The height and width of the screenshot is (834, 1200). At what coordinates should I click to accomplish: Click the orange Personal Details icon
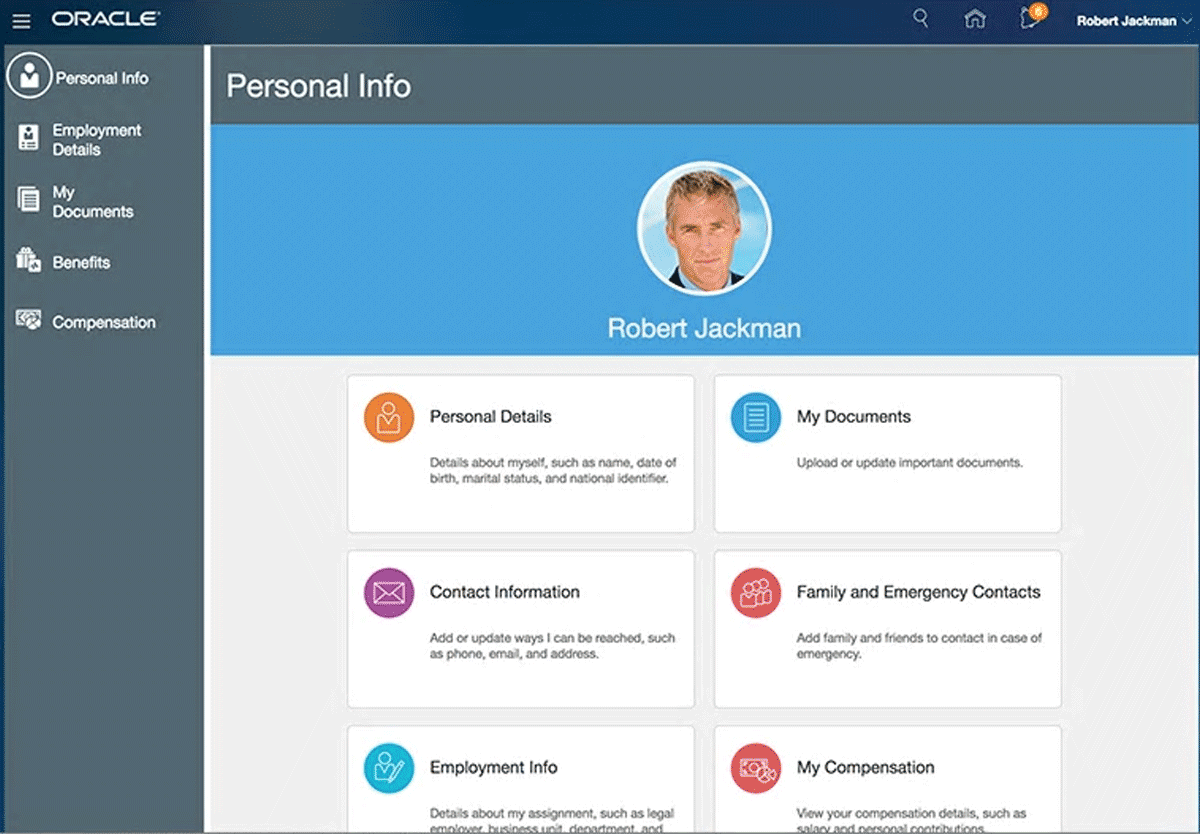coord(389,417)
